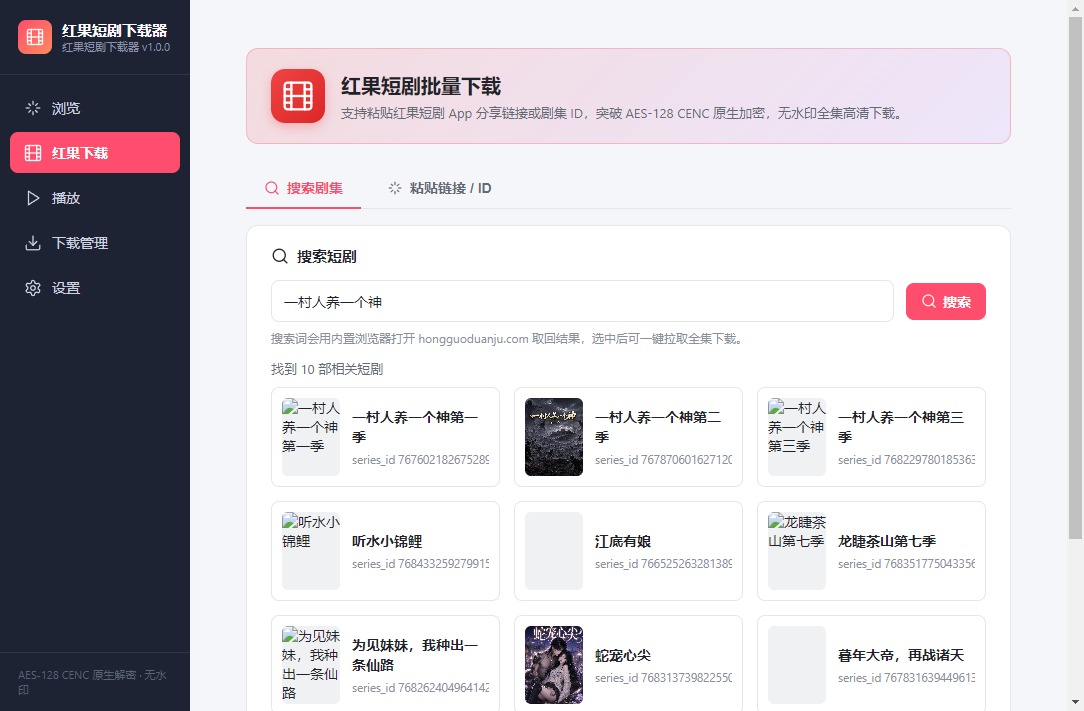This screenshot has width=1084, height=711.
Task: Open the 浏览 sidebar menu
Action: [95, 108]
